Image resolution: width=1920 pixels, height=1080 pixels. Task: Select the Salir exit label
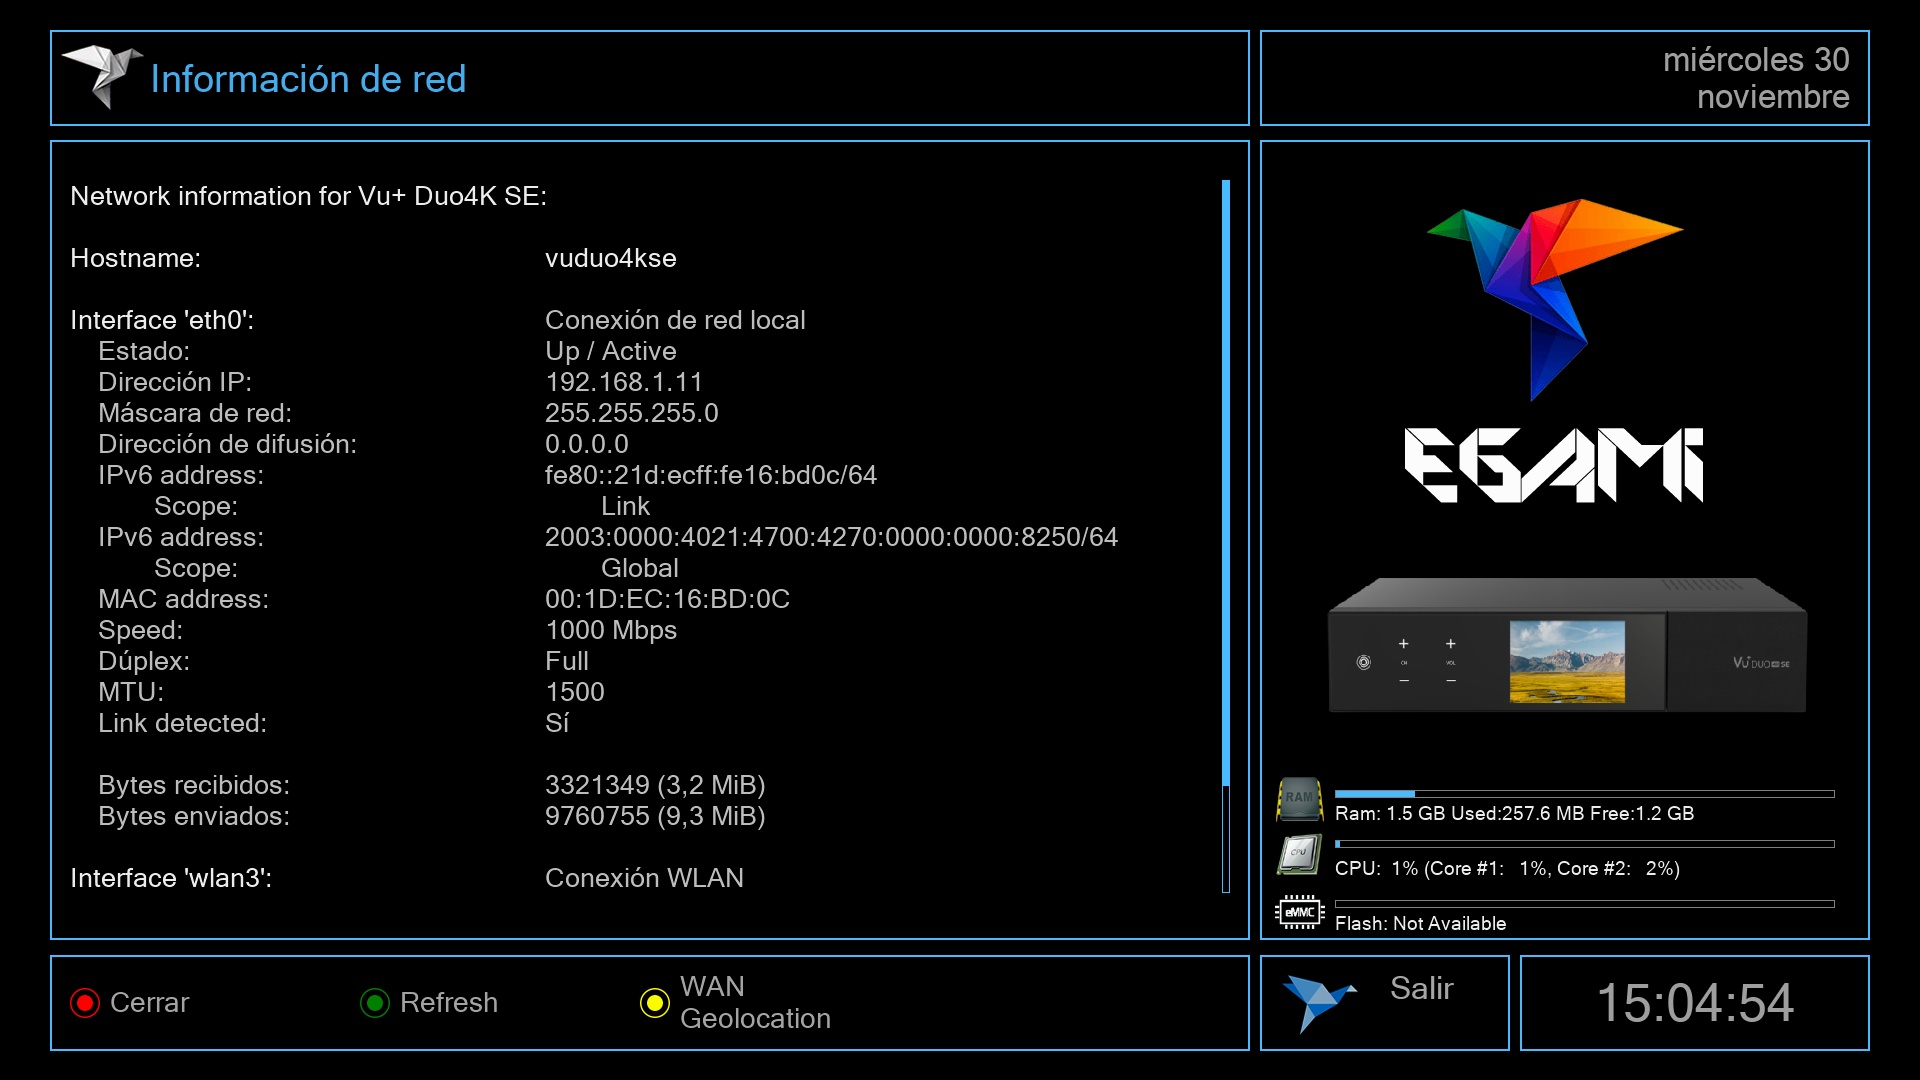1421,989
